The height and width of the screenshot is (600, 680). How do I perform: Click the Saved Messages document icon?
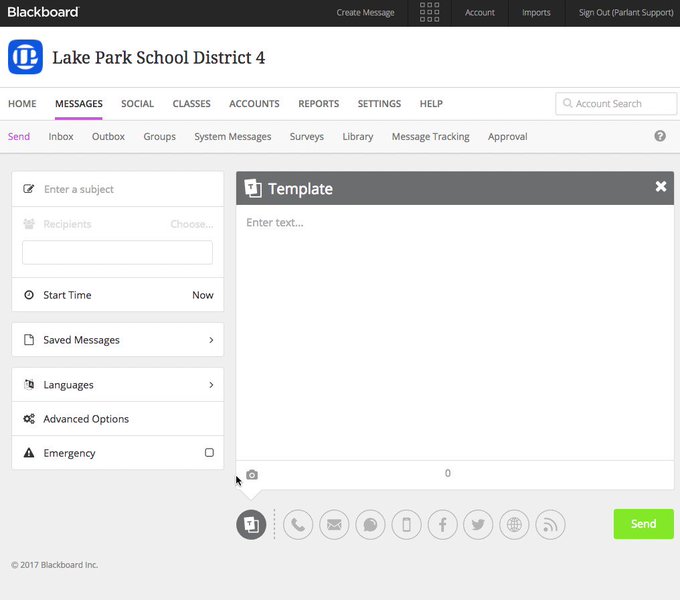tap(29, 339)
